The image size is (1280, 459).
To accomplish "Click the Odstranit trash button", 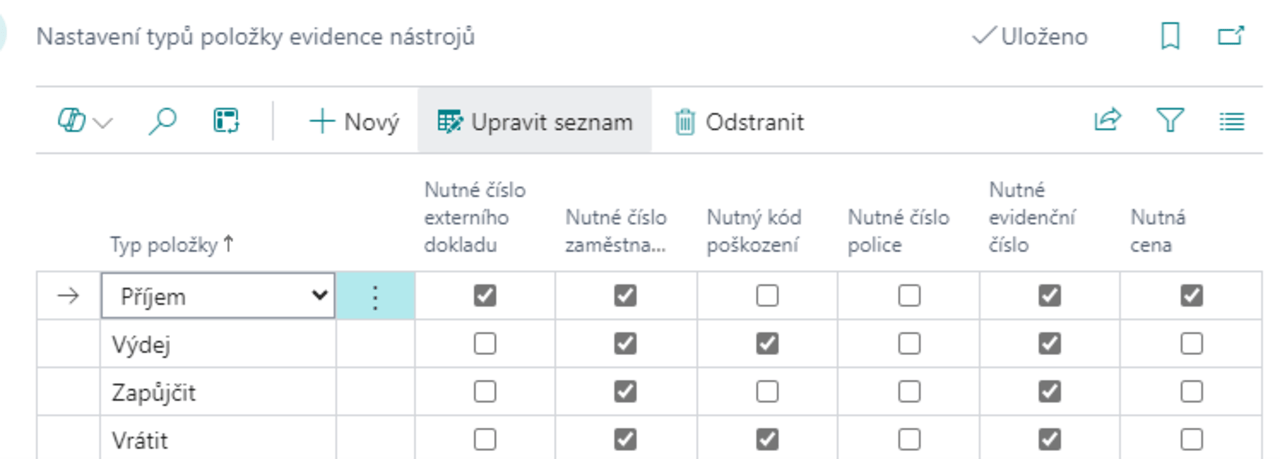I will 740,122.
